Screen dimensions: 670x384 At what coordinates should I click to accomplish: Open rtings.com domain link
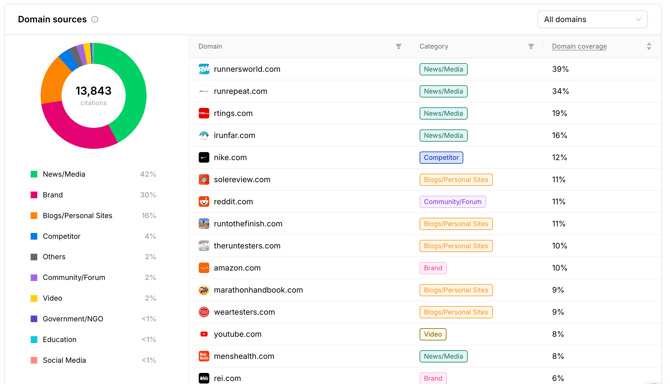pyautogui.click(x=233, y=113)
